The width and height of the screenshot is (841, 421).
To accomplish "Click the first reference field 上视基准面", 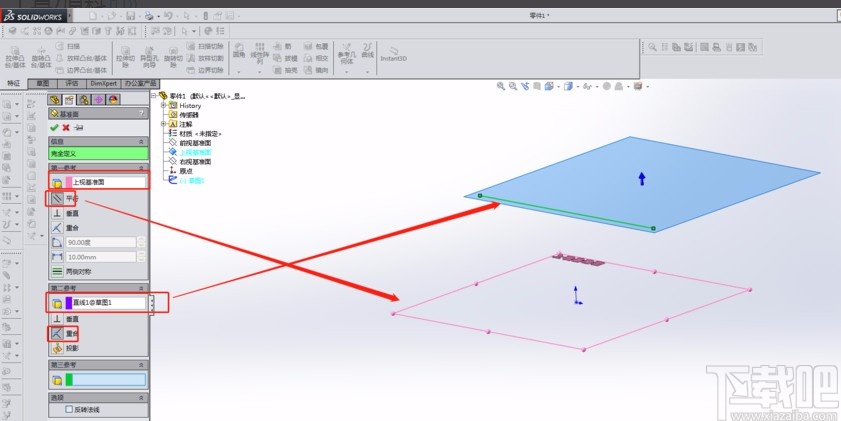I will pyautogui.click(x=105, y=182).
